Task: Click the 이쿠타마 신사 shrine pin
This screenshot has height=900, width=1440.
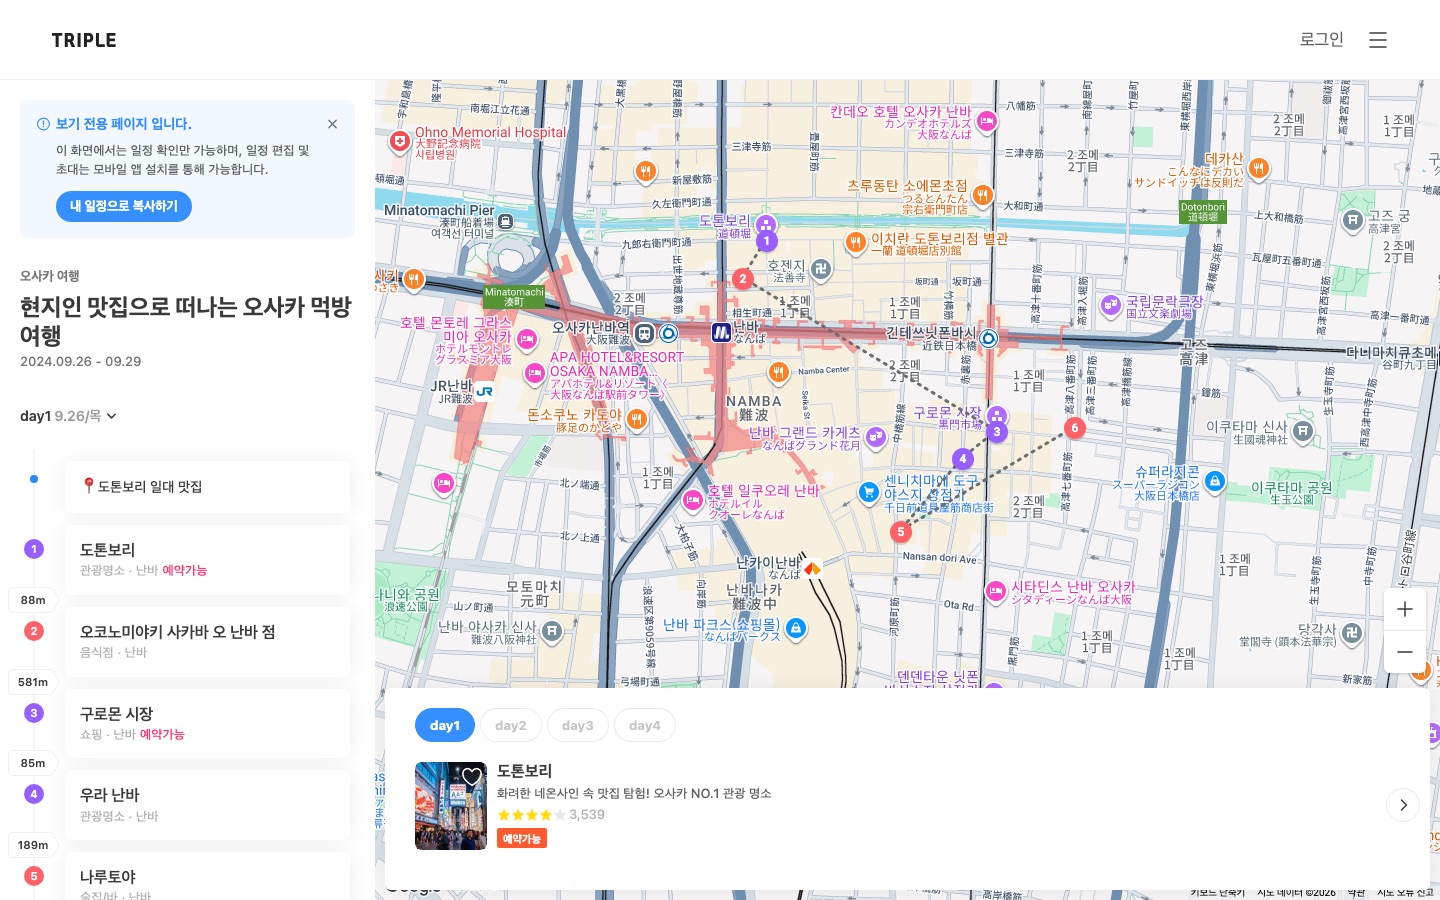Action: (1303, 432)
